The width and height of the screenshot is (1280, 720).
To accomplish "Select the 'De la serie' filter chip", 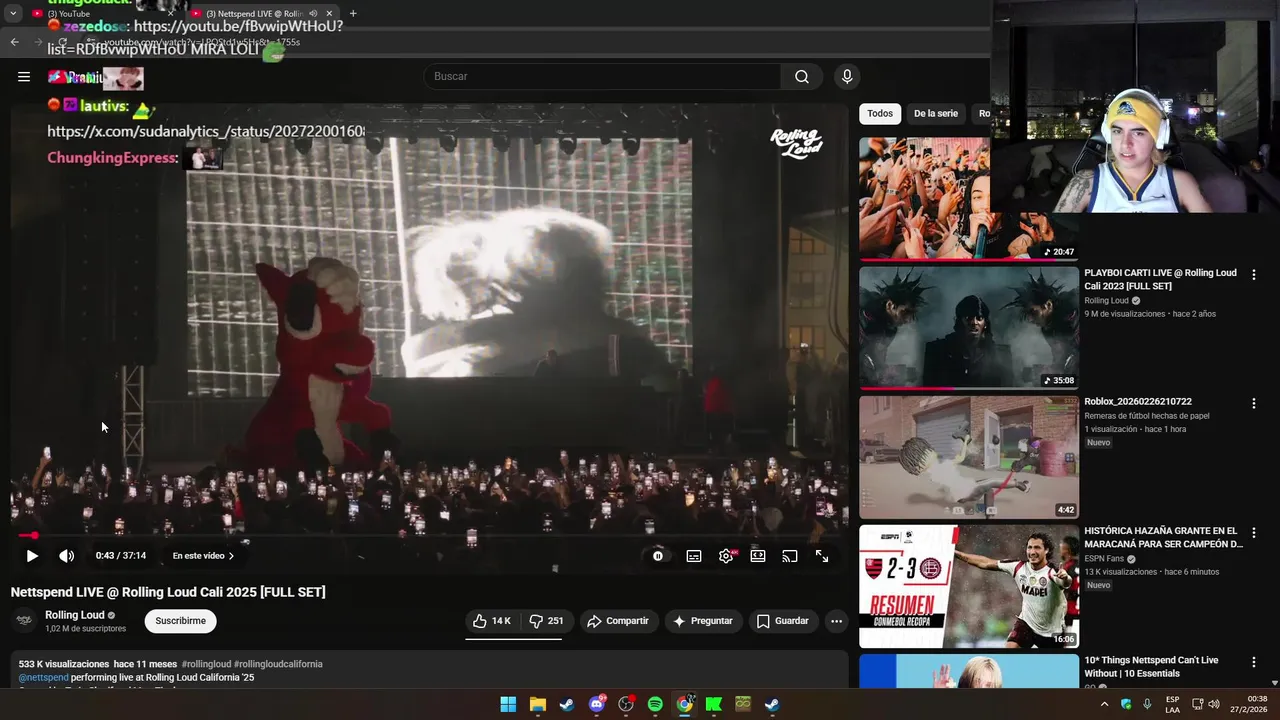I will [935, 114].
